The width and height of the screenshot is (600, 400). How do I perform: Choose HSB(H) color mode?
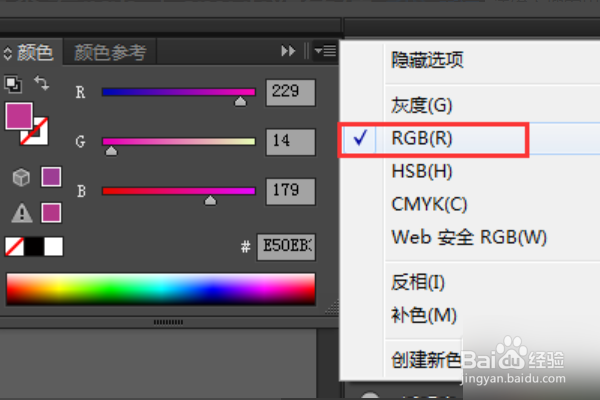pyautogui.click(x=422, y=171)
